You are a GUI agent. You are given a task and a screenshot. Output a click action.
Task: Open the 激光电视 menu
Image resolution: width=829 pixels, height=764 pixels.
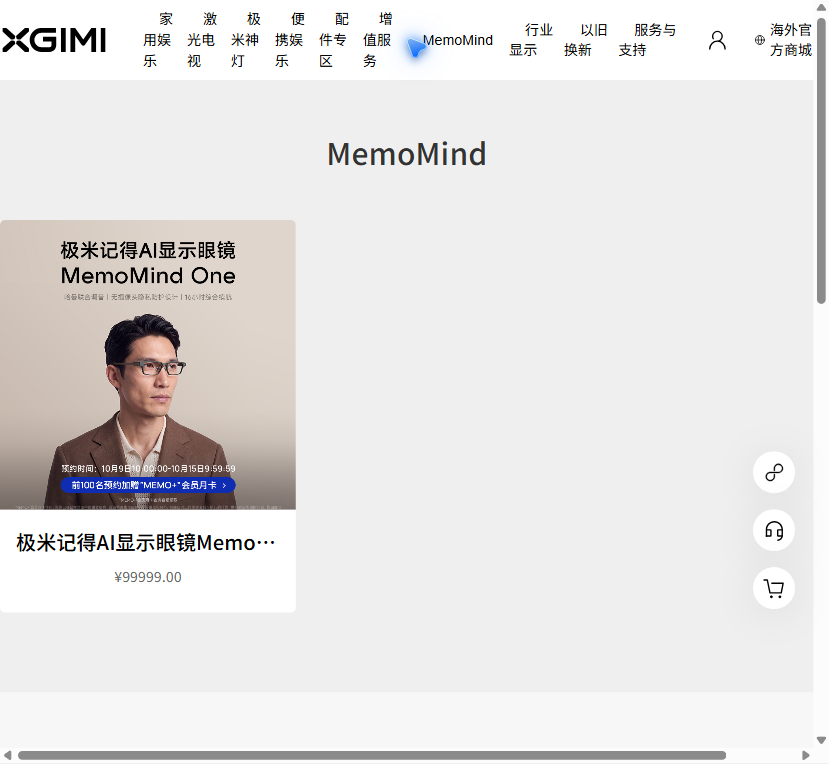click(x=201, y=40)
